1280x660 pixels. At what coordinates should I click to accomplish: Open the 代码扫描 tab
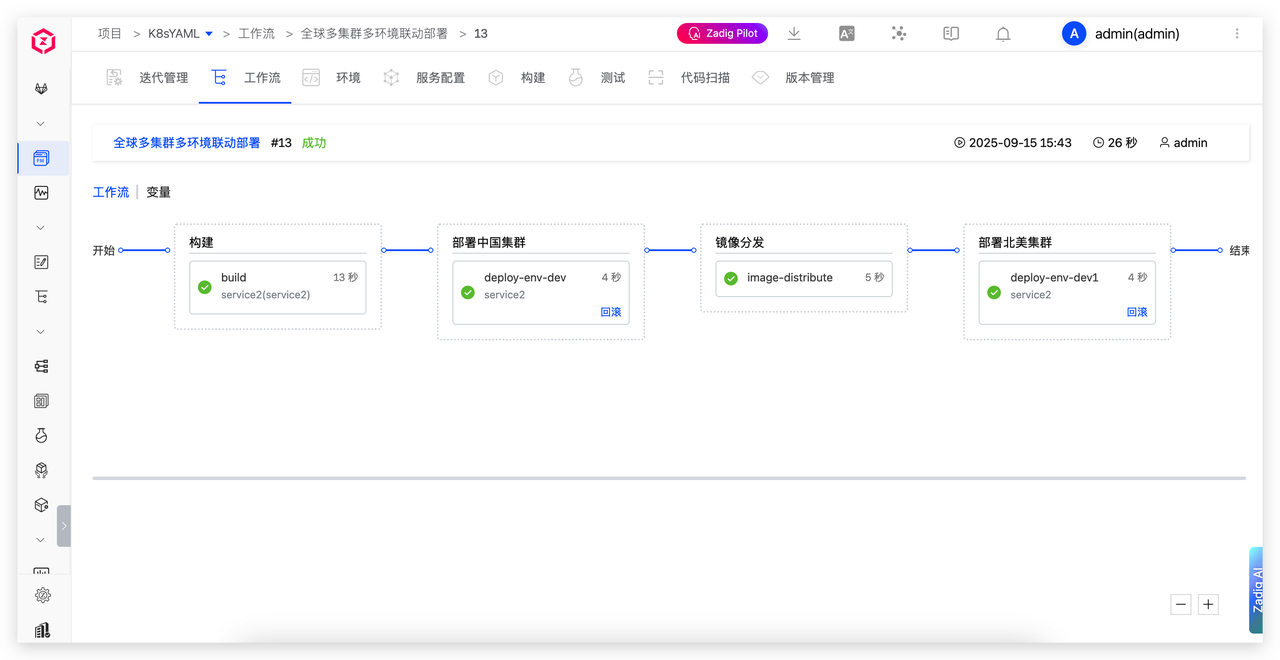click(x=704, y=78)
